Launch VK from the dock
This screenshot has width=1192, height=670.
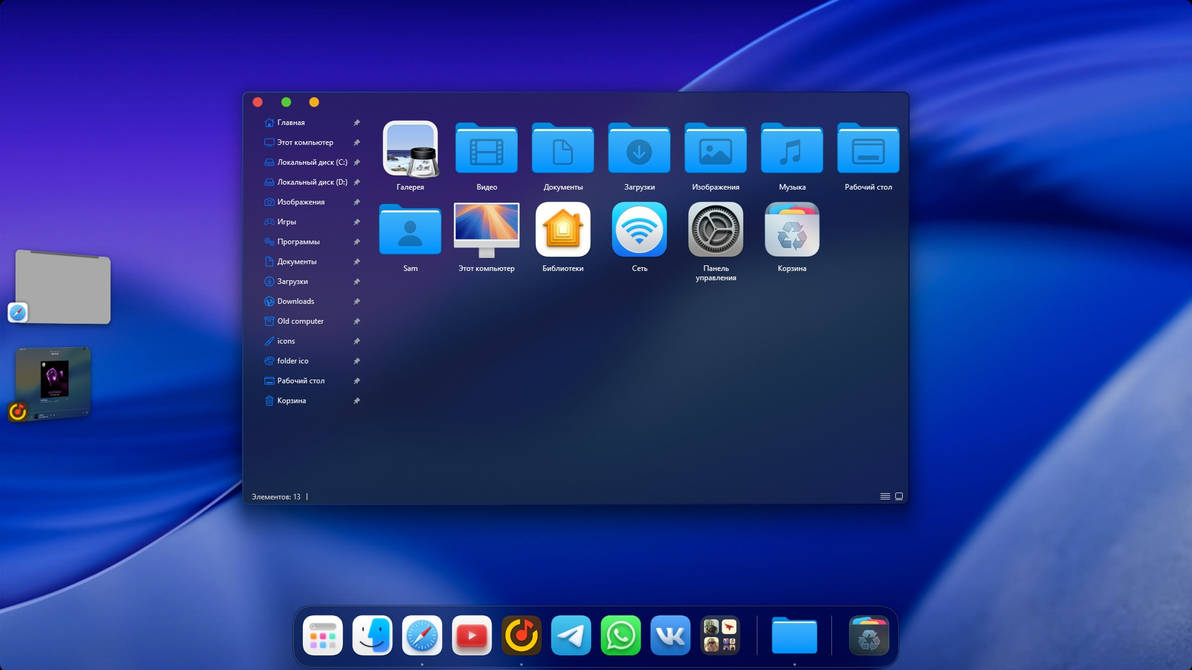coord(670,636)
